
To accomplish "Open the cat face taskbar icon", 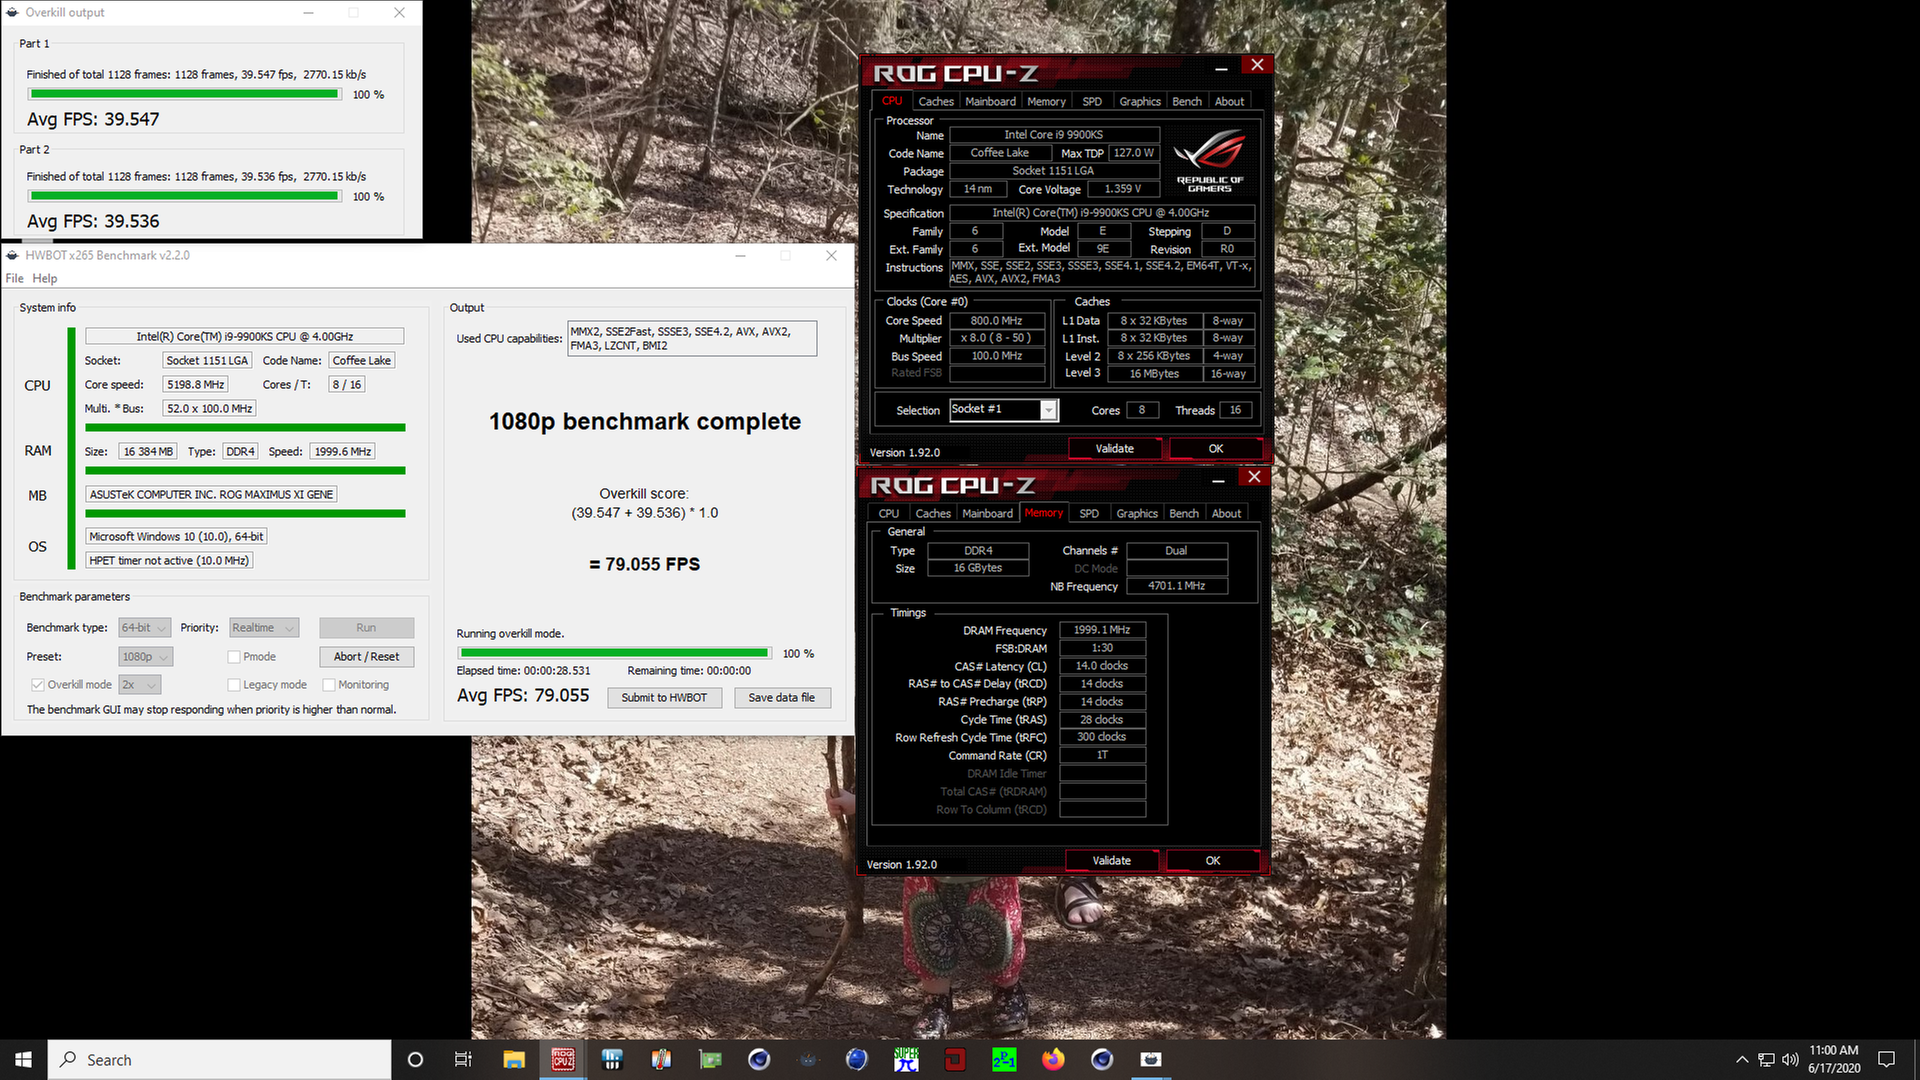I will (808, 1059).
